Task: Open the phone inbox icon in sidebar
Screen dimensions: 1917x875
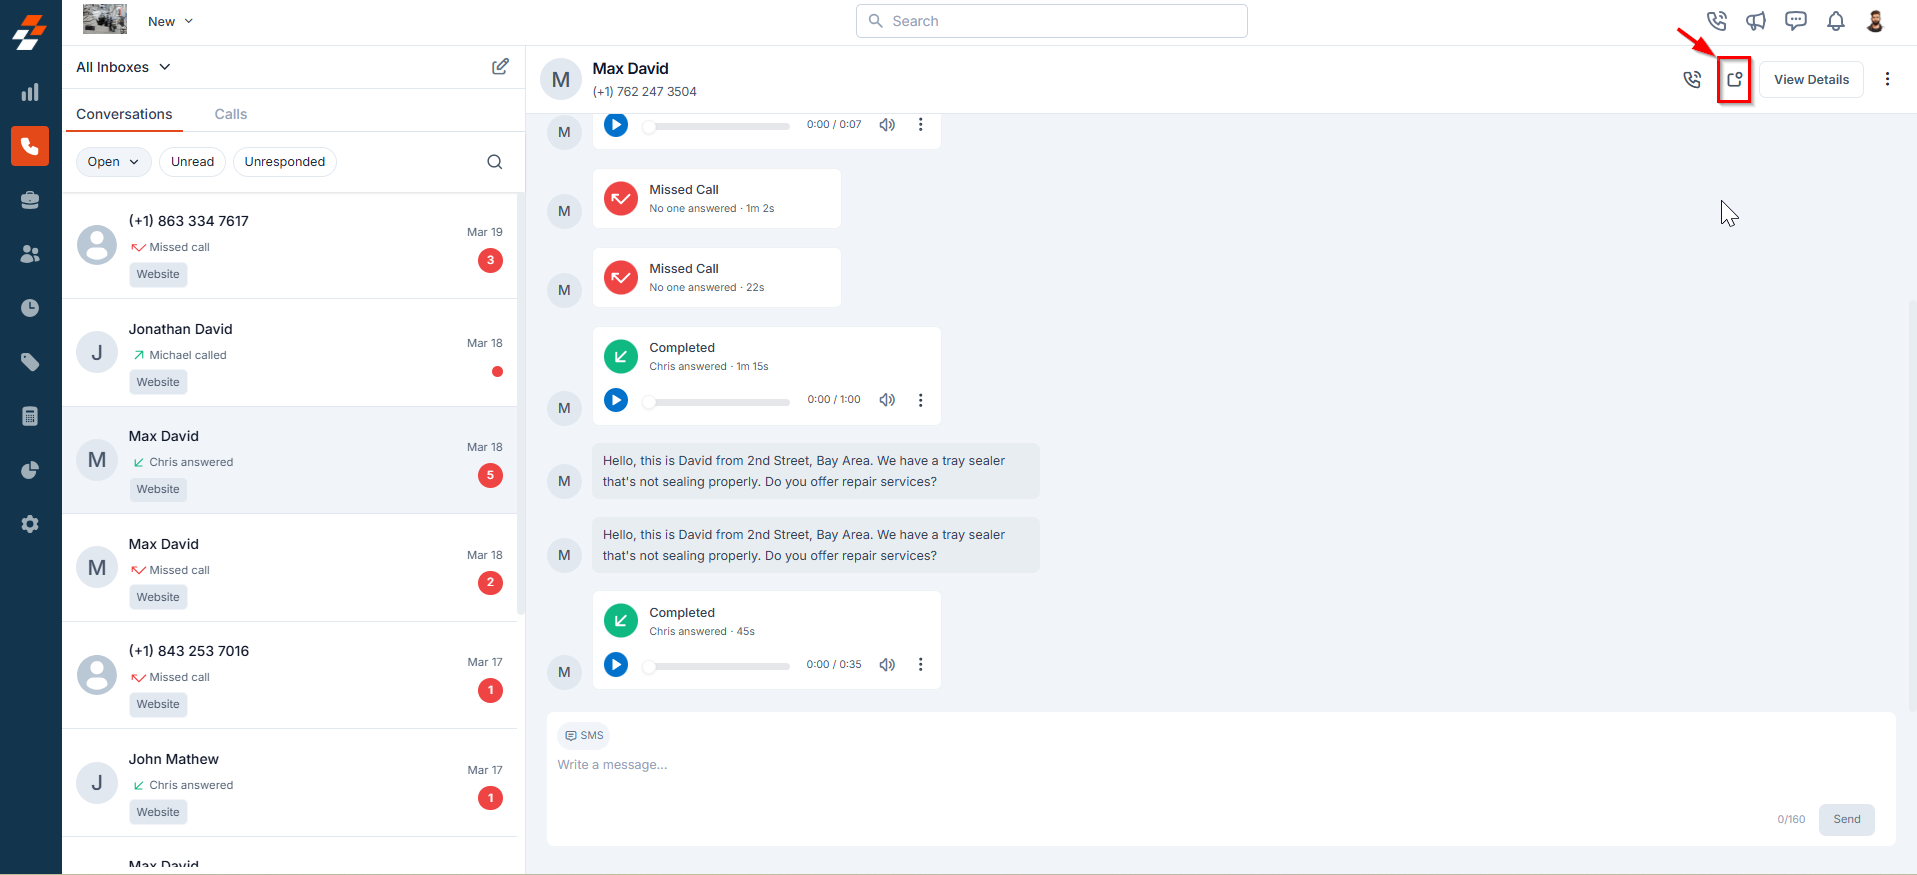Action: tap(30, 146)
